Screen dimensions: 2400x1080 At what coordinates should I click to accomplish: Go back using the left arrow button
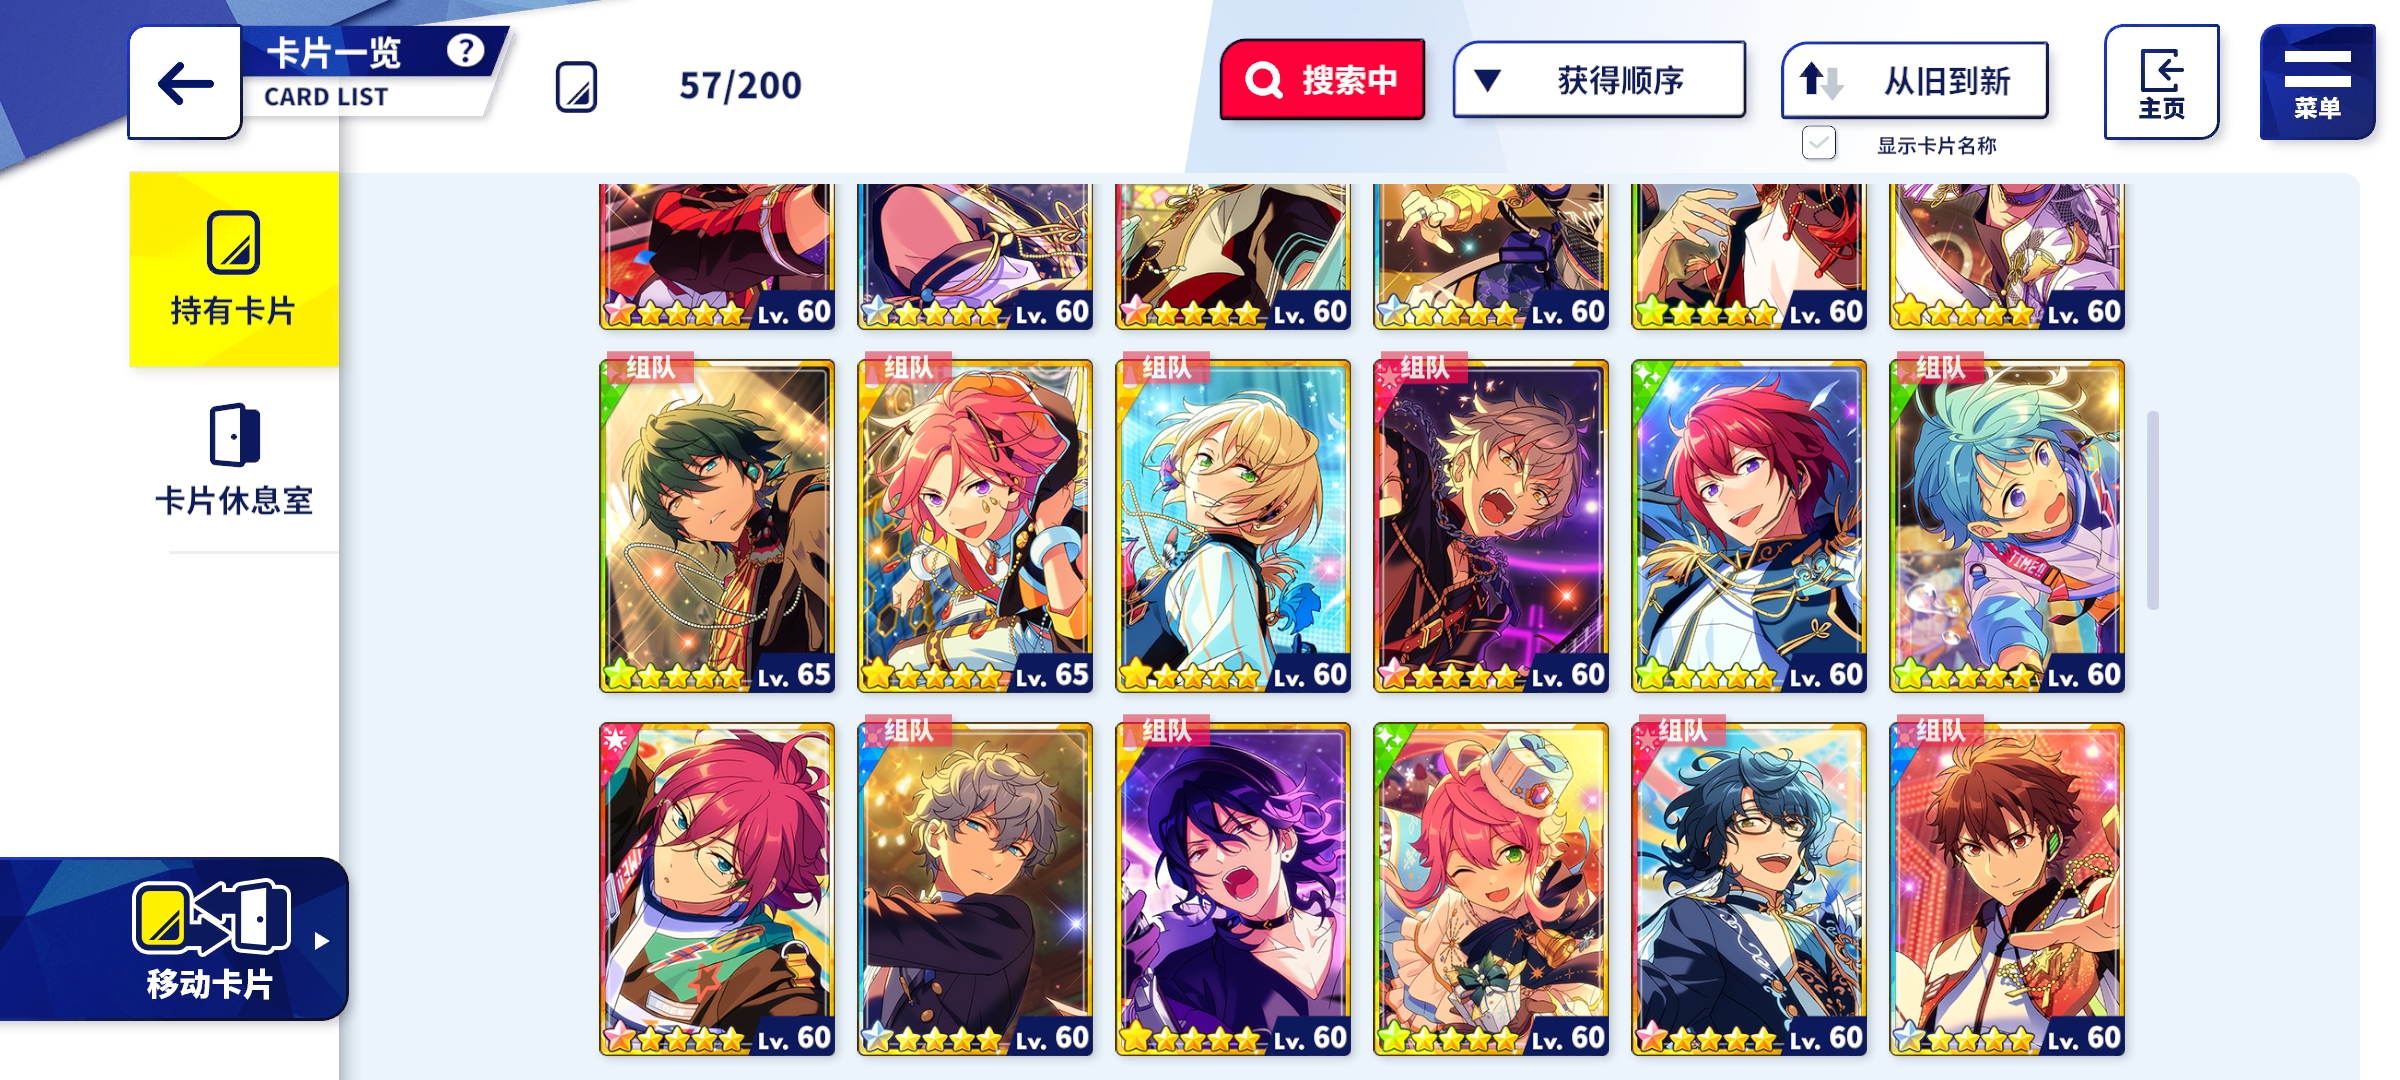pos(186,82)
